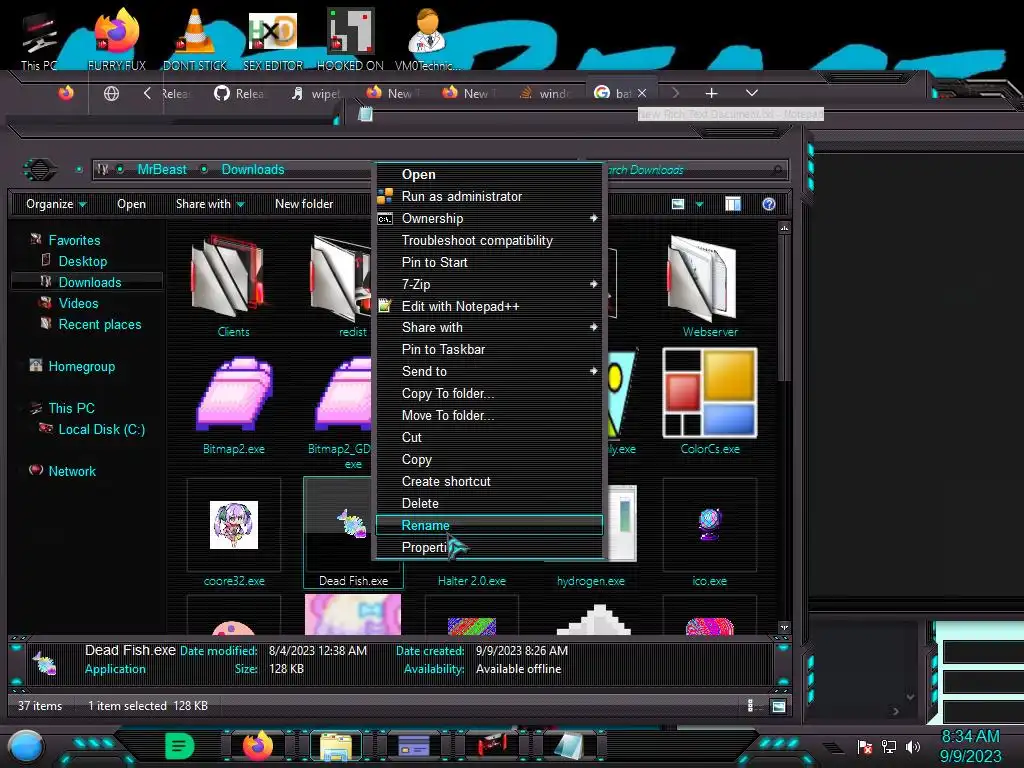Switch to the GitHub Relea browser tab

coord(240,93)
